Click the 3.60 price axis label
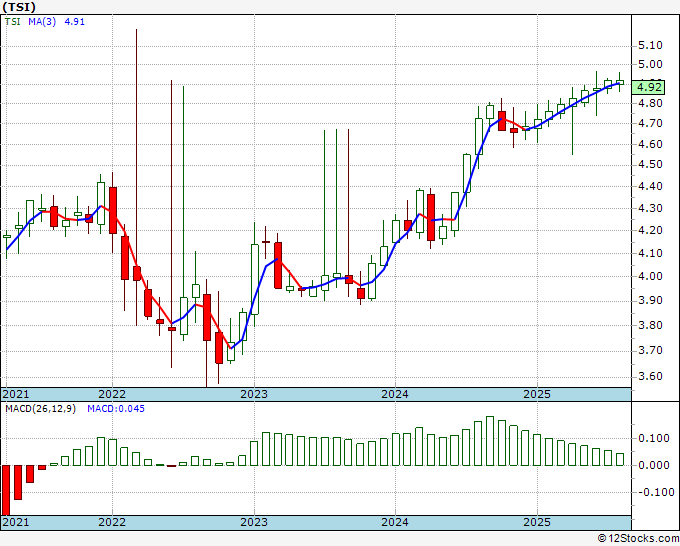The image size is (680, 546). click(650, 376)
